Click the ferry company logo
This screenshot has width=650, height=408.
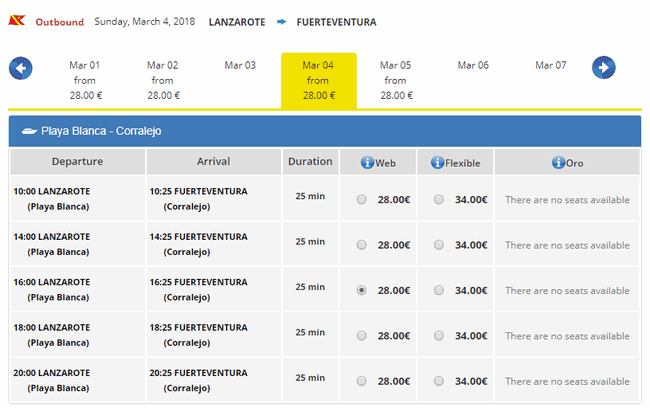(x=17, y=20)
